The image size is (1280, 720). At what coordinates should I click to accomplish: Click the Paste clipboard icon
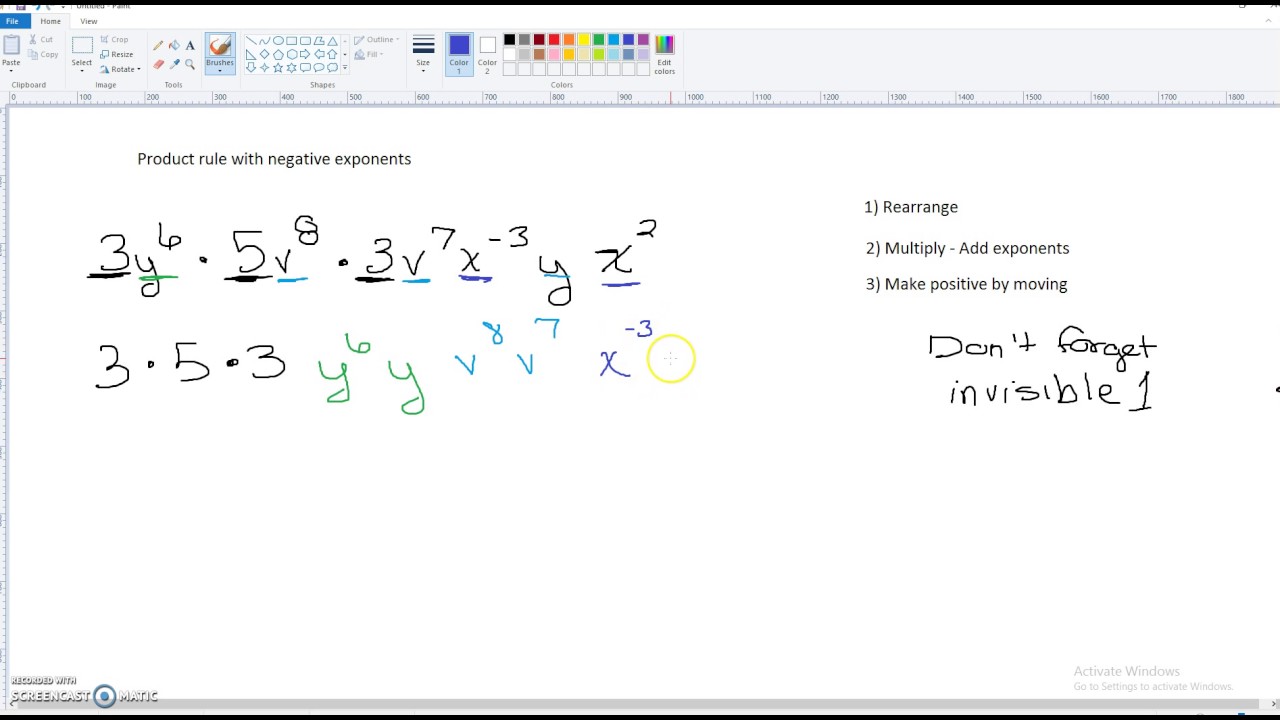[x=11, y=45]
